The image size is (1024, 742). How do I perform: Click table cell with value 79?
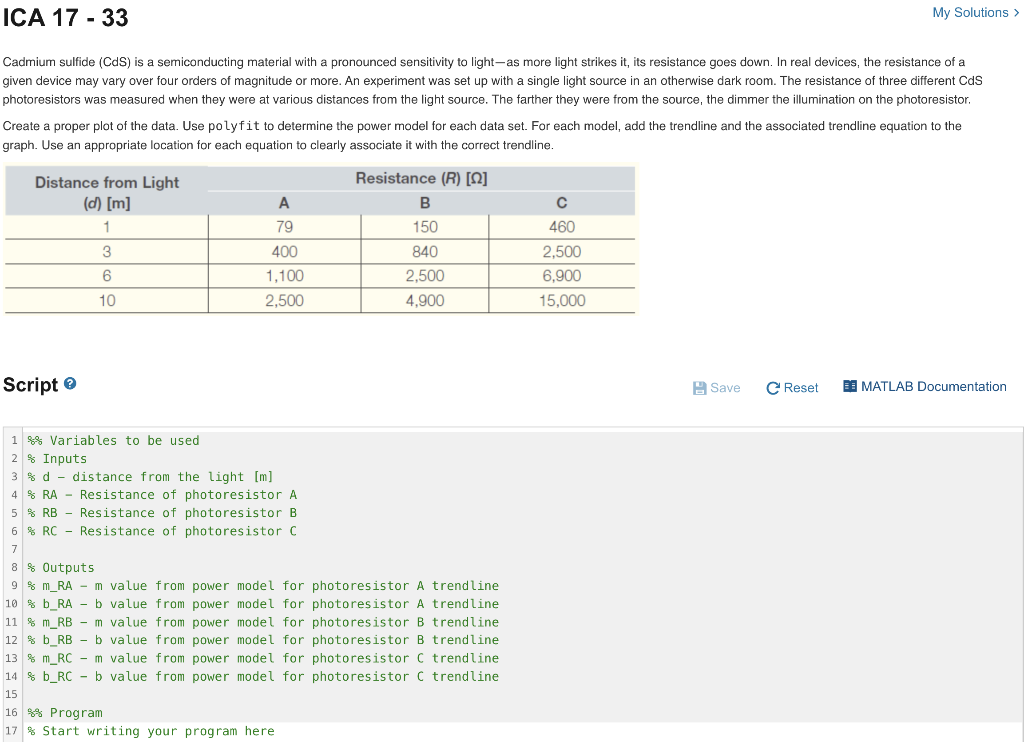point(284,227)
